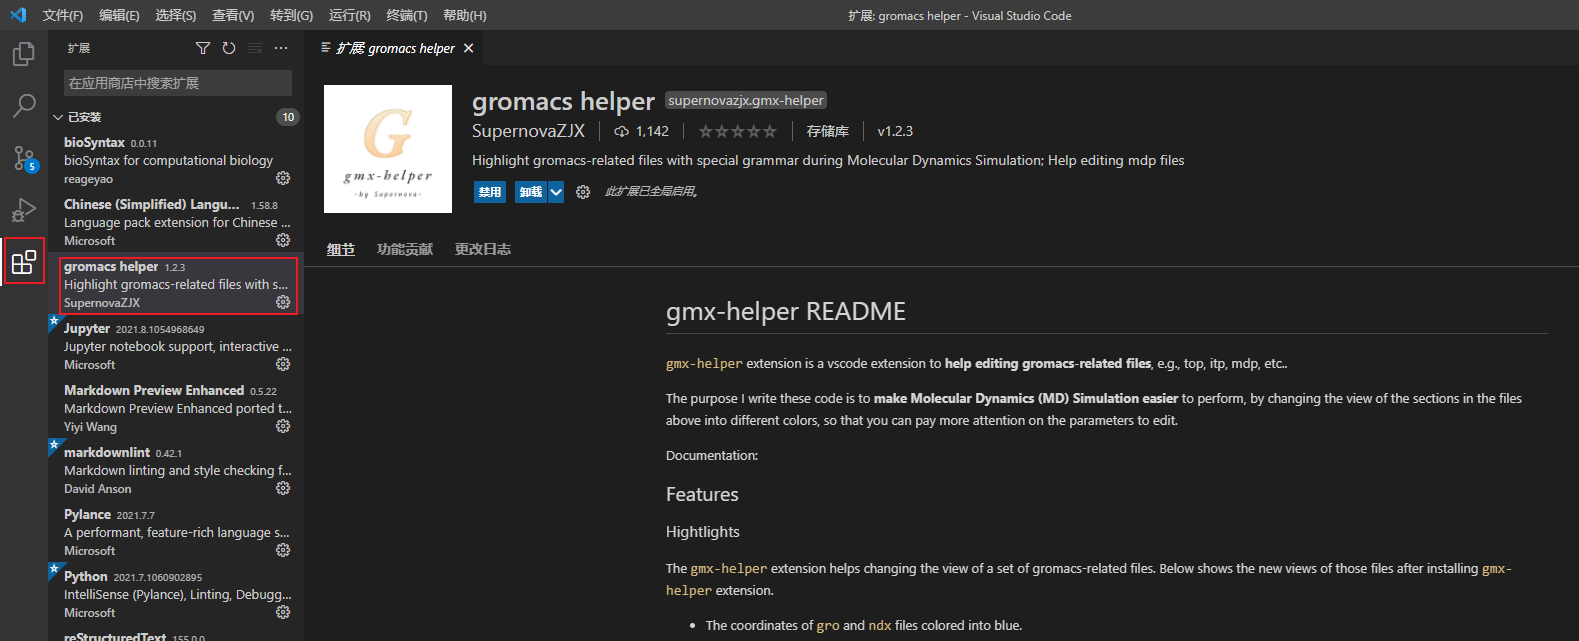Select Pylance extension in list
This screenshot has width=1579, height=641.
tap(175, 533)
